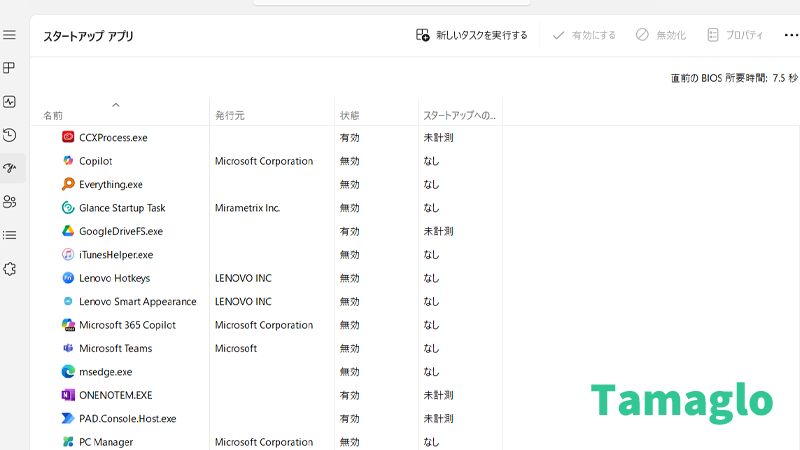The image size is (800, 450).
Task: Open プロパティ from the toolbar
Action: [x=735, y=35]
